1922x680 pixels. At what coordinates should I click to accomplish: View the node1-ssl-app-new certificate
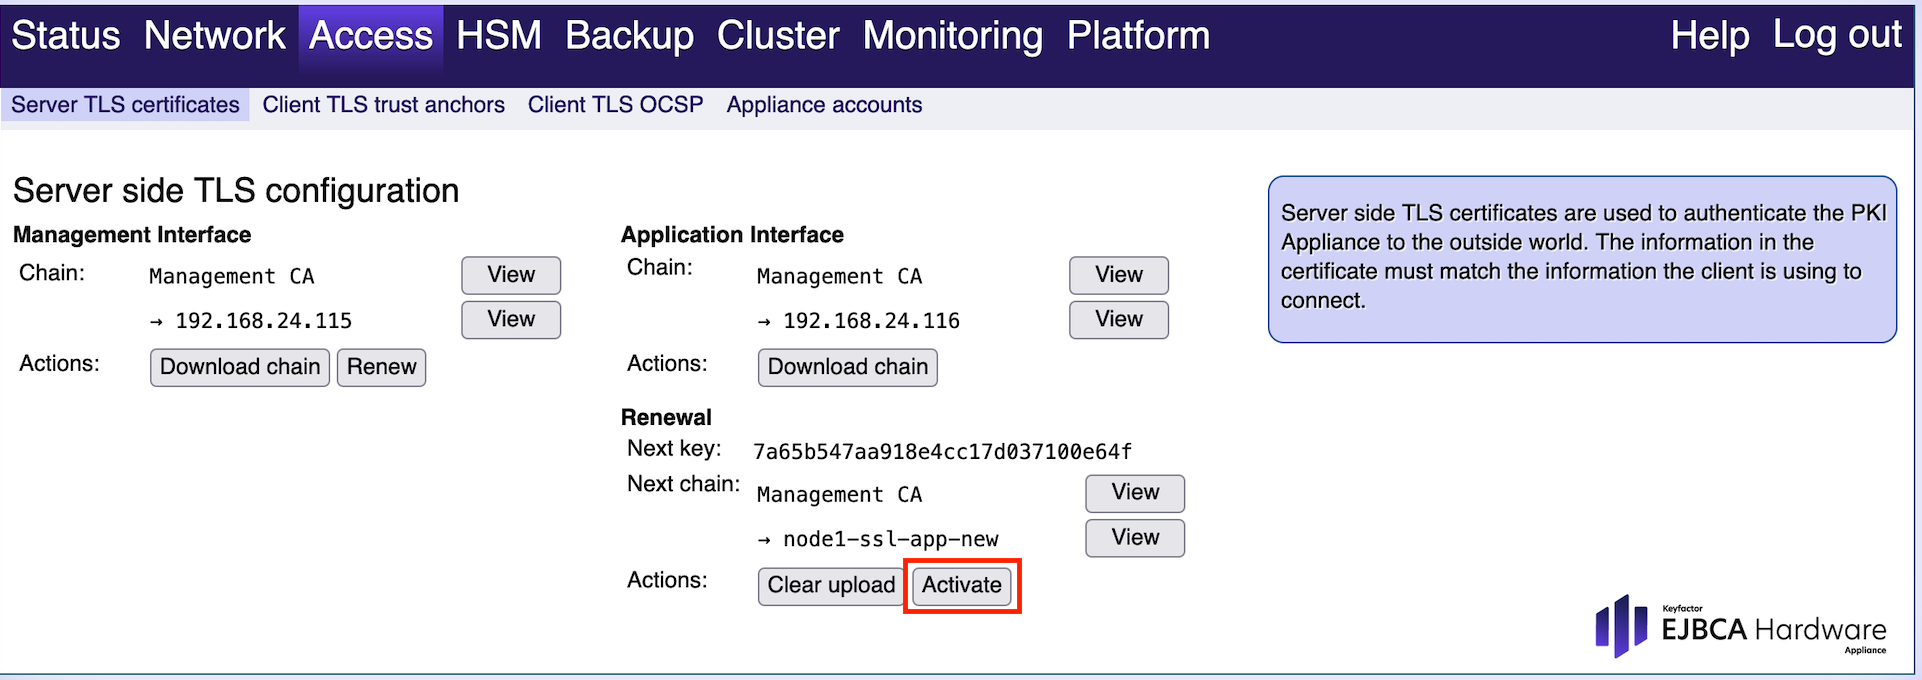pyautogui.click(x=1135, y=538)
